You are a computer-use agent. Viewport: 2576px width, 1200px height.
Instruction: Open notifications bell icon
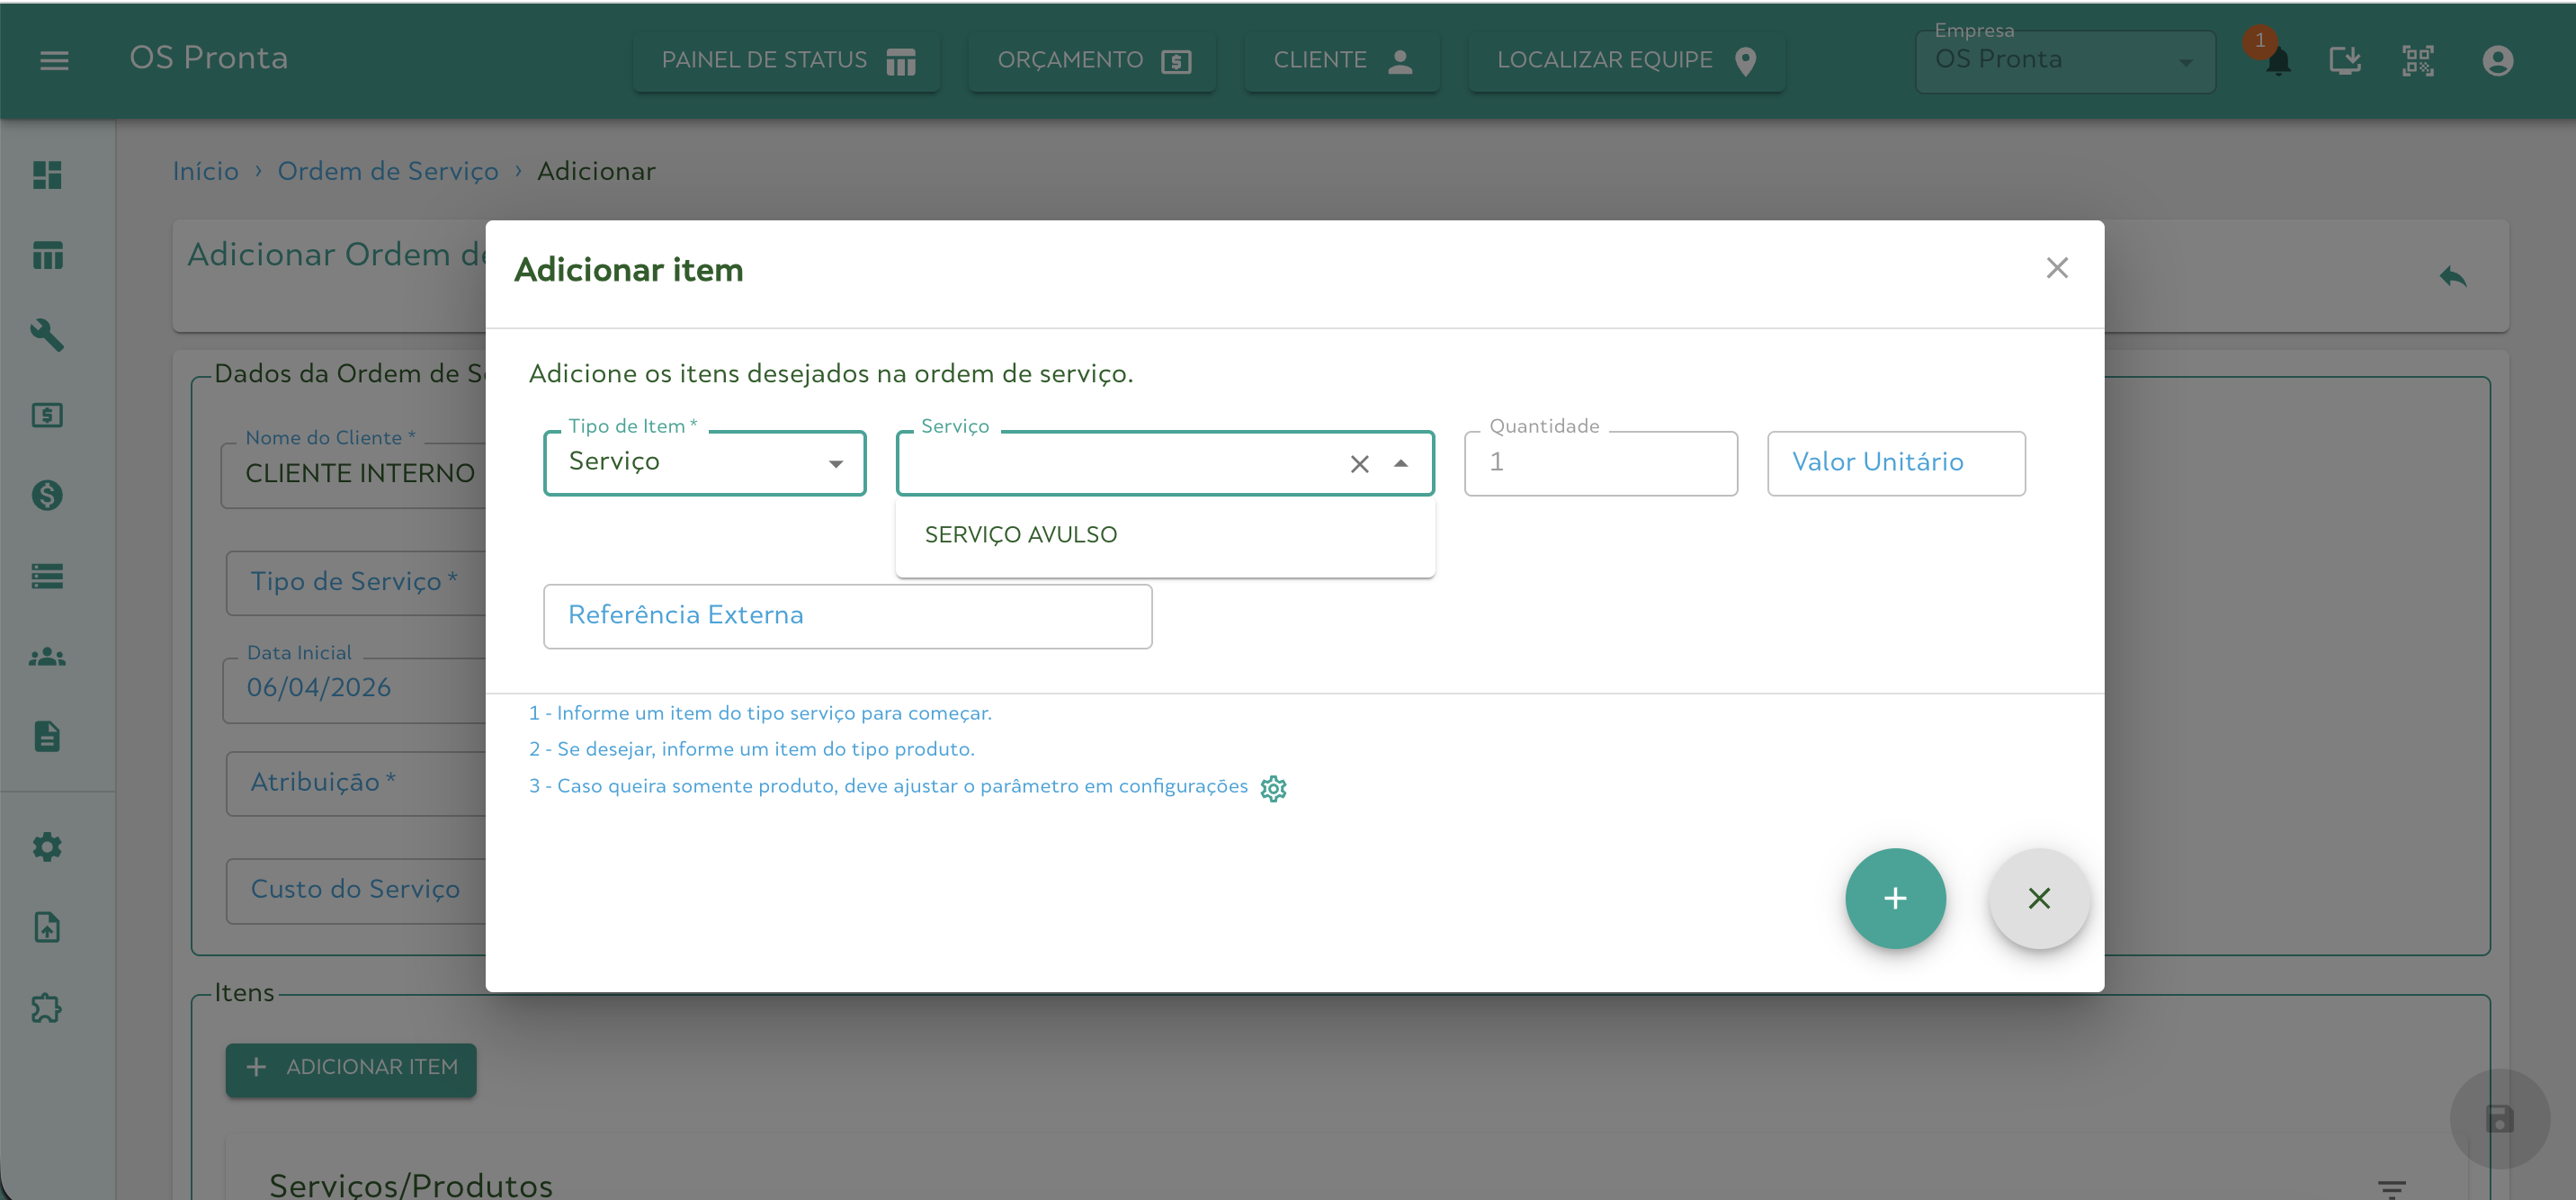pyautogui.click(x=2277, y=62)
